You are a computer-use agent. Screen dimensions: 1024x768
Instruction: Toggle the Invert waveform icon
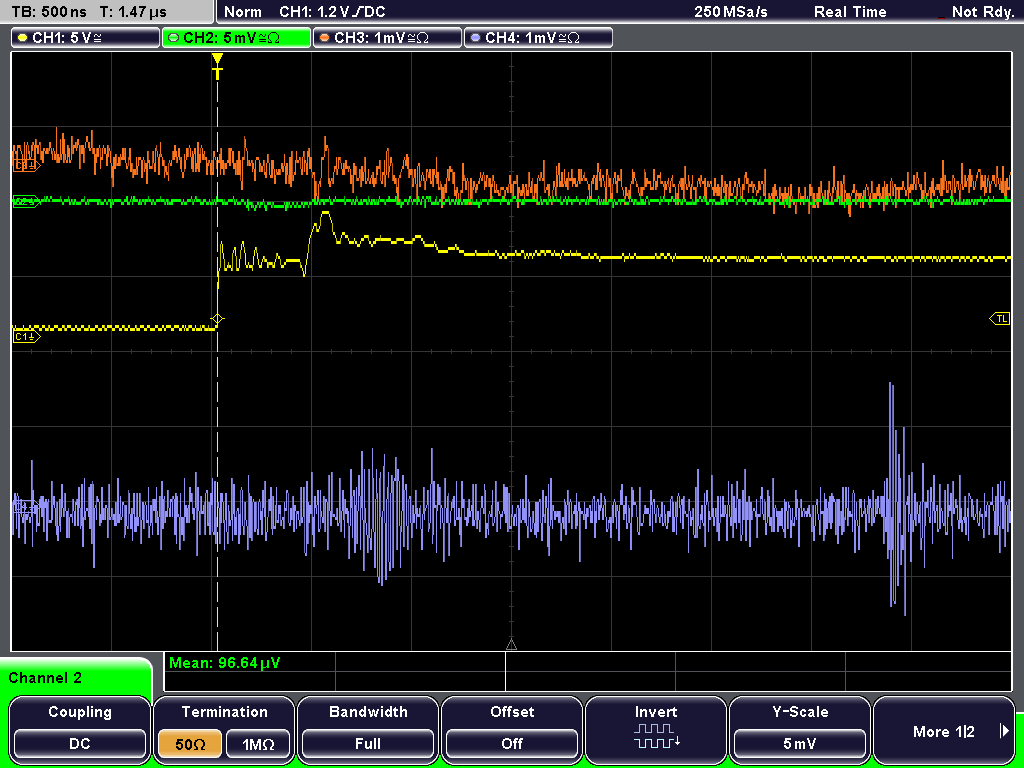[x=656, y=736]
